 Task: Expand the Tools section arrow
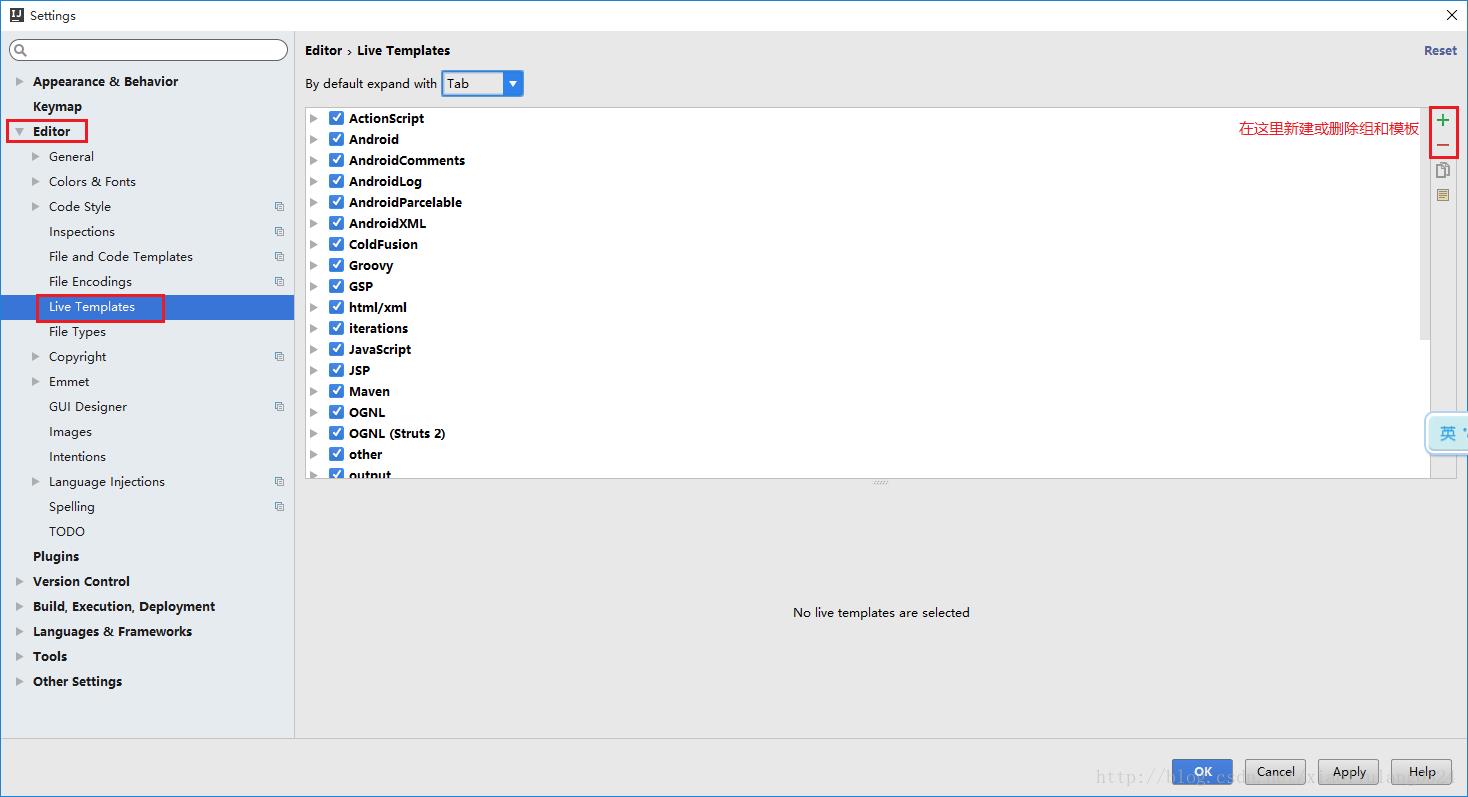[19, 657]
